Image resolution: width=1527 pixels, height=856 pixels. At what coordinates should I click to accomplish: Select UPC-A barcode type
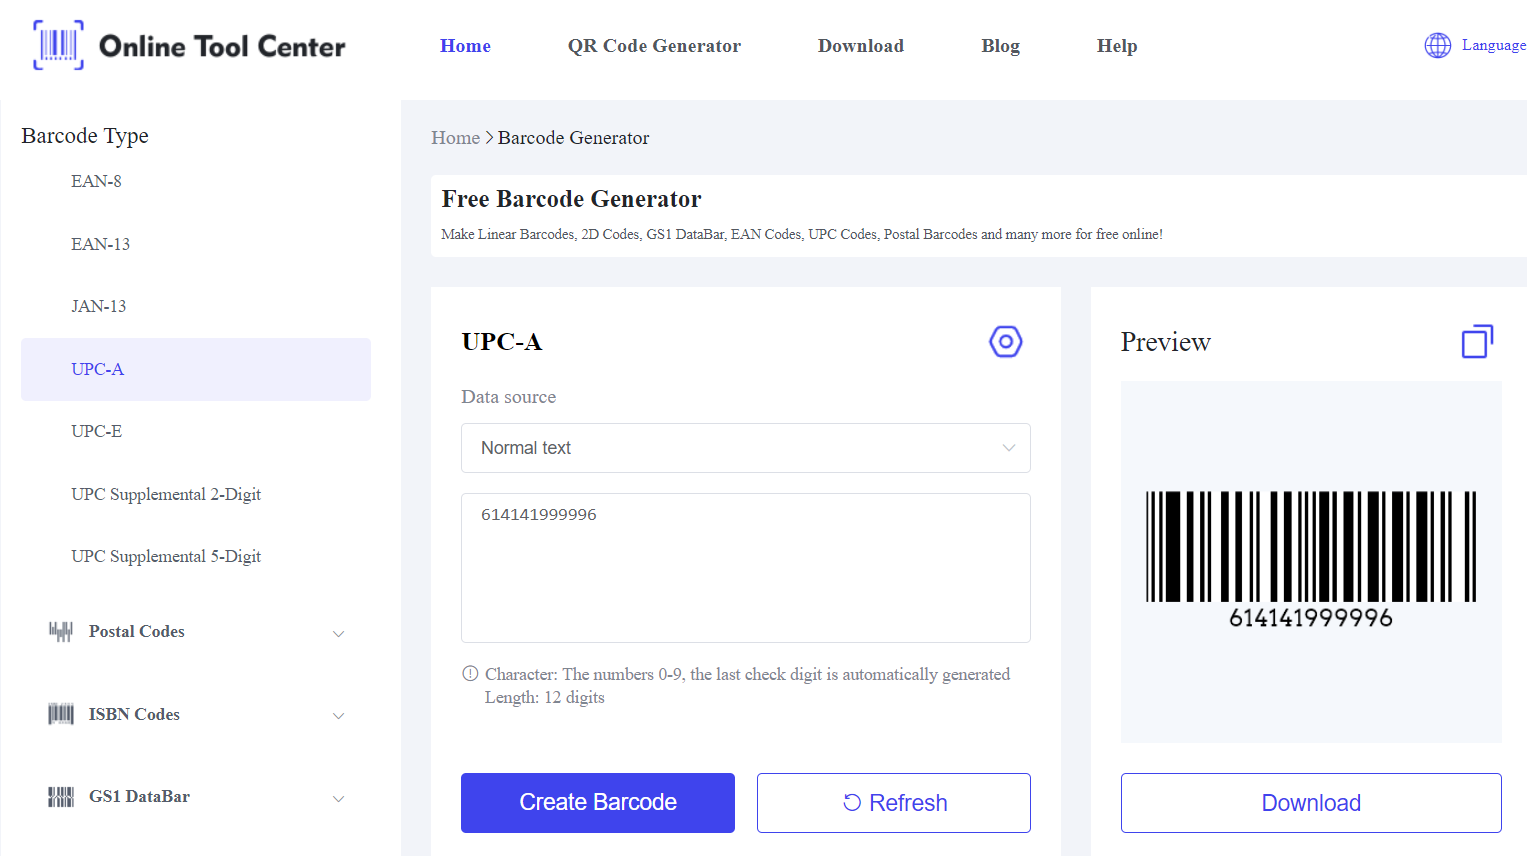click(x=196, y=369)
